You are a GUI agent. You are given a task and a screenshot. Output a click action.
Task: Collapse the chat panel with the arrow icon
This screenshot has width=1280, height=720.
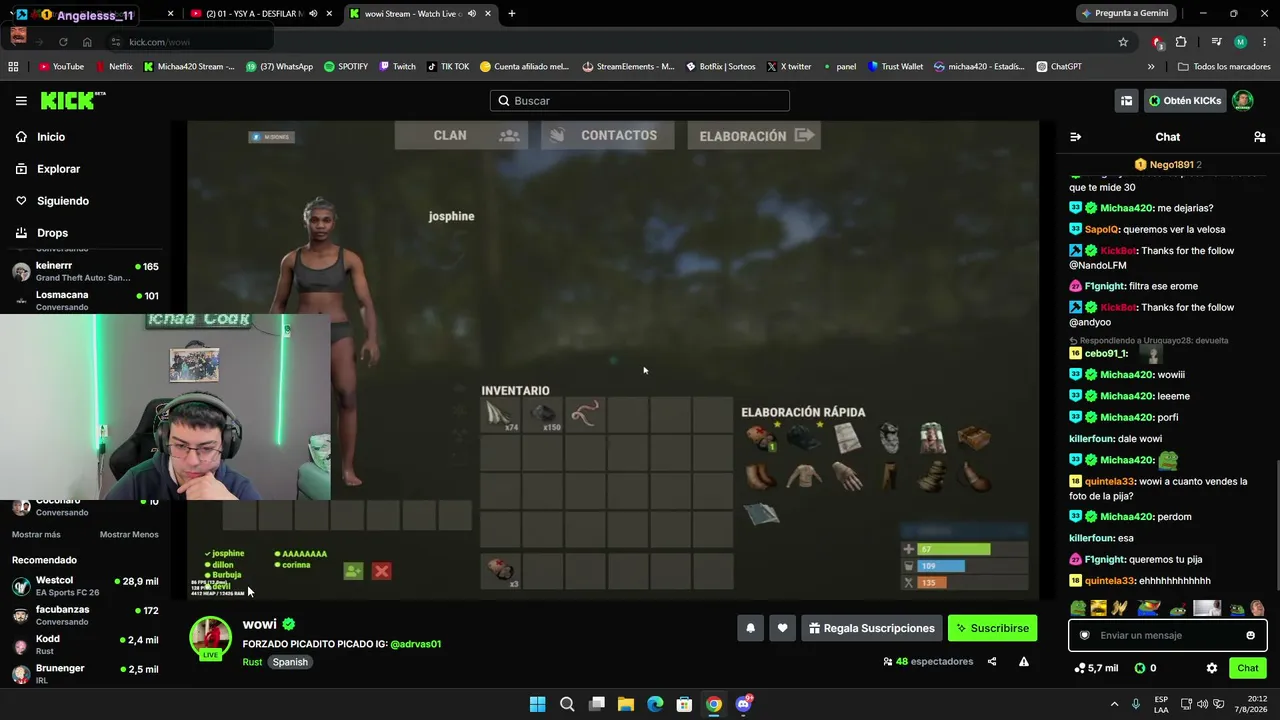(1076, 137)
